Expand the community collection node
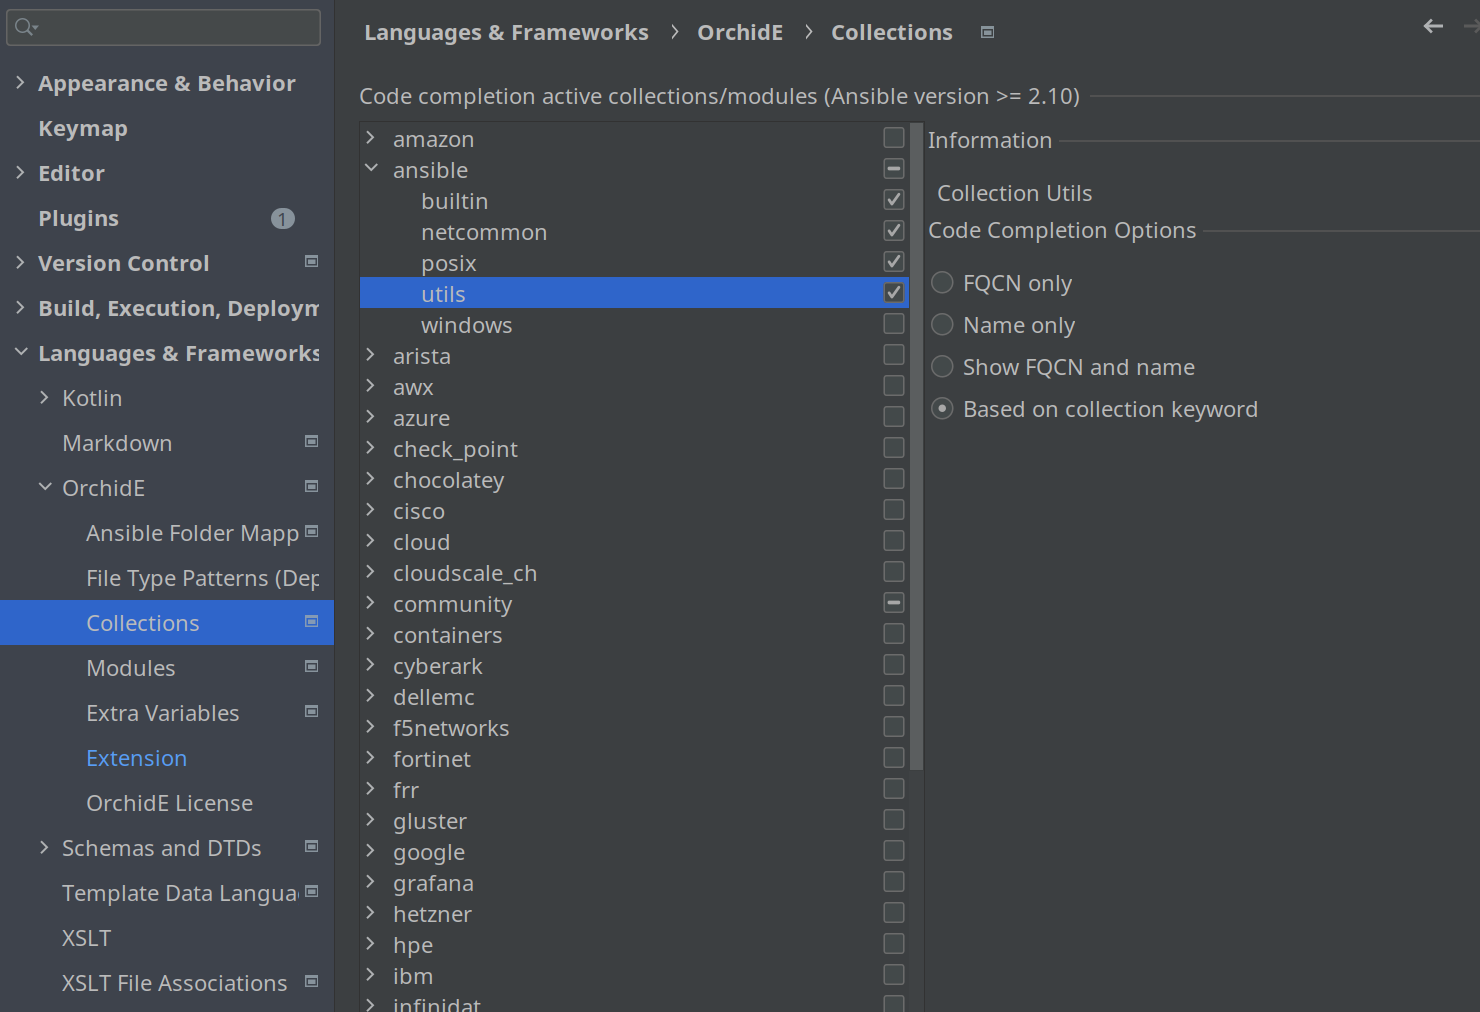This screenshot has width=1480, height=1012. [371, 602]
